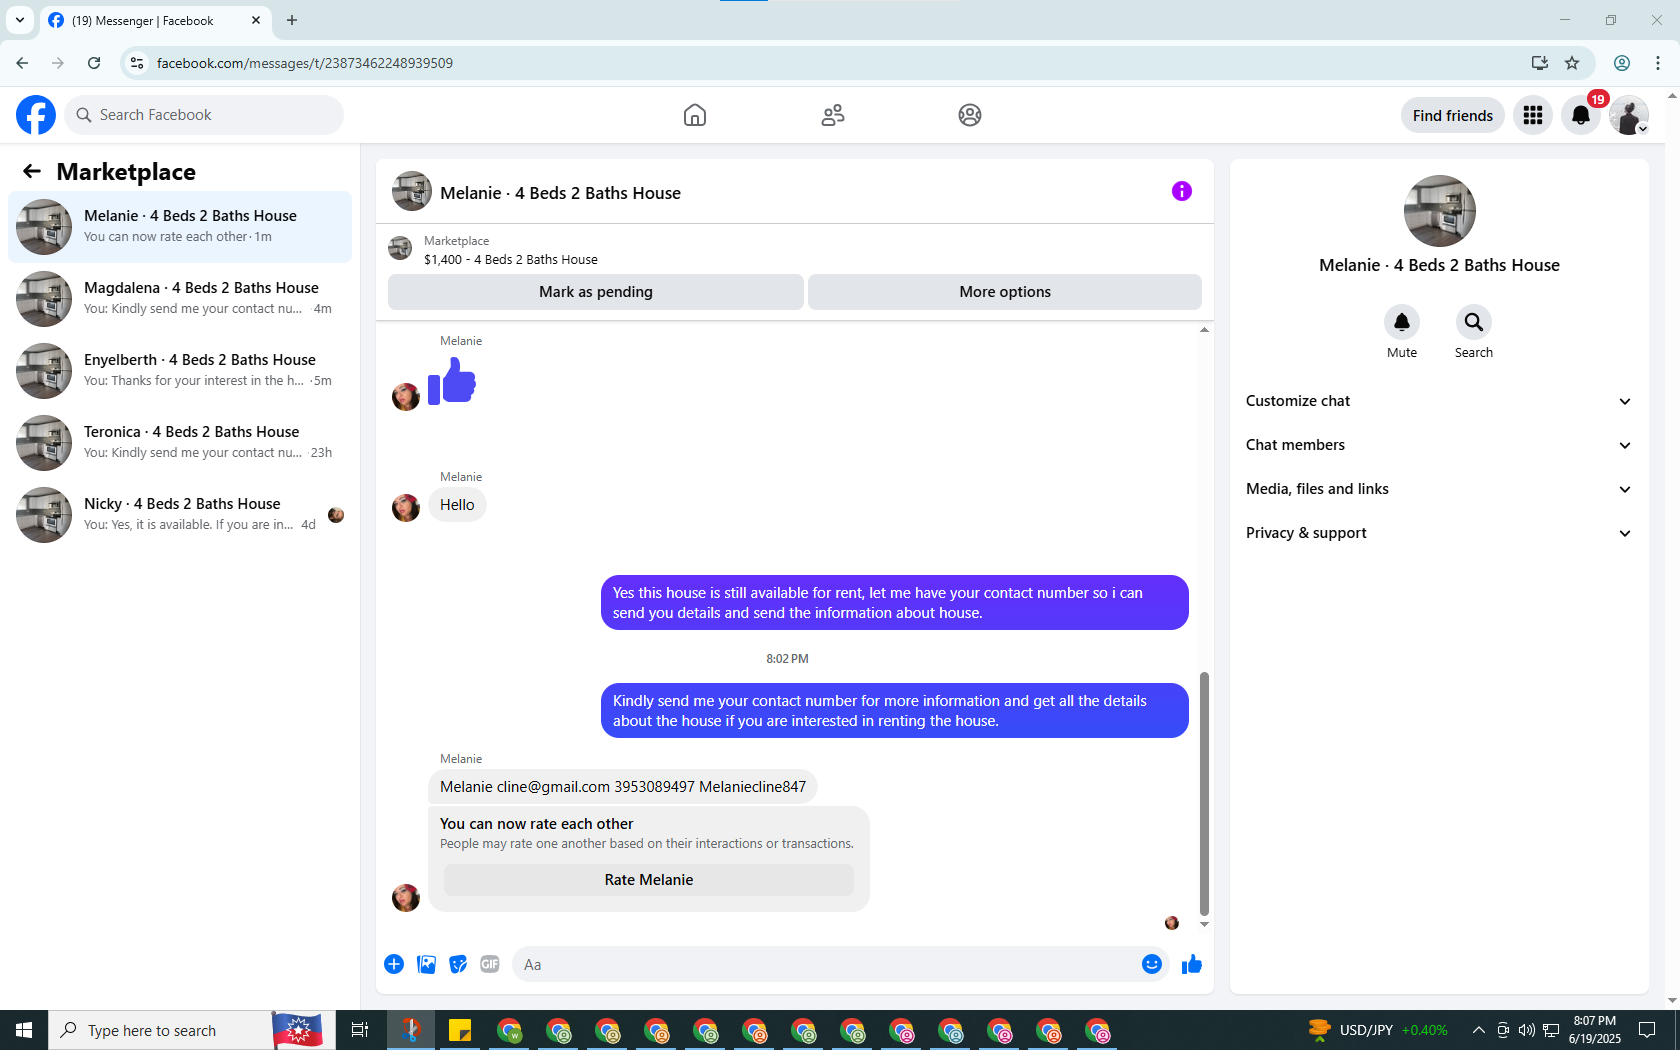Screen dimensions: 1680x1050
Task: Open the Facebook home logo
Action: 36,115
